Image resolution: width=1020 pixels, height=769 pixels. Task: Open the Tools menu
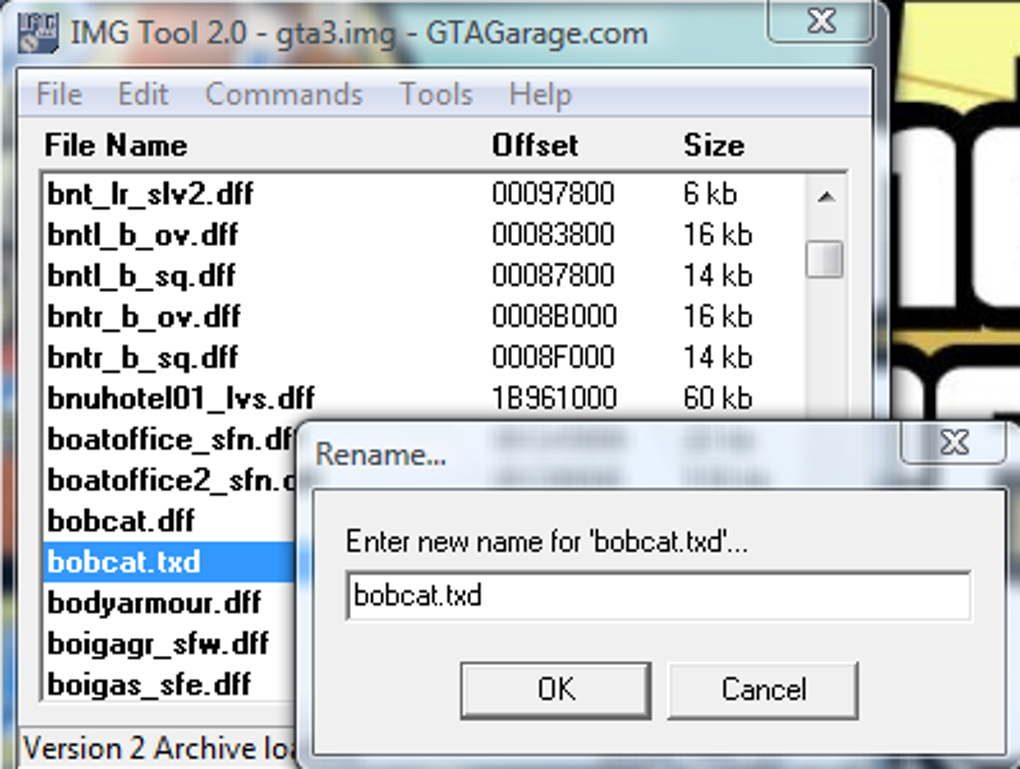436,94
